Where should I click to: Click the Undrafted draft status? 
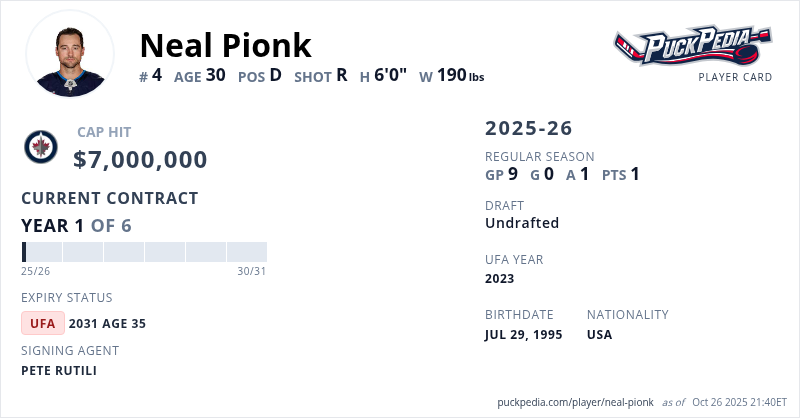pos(522,223)
